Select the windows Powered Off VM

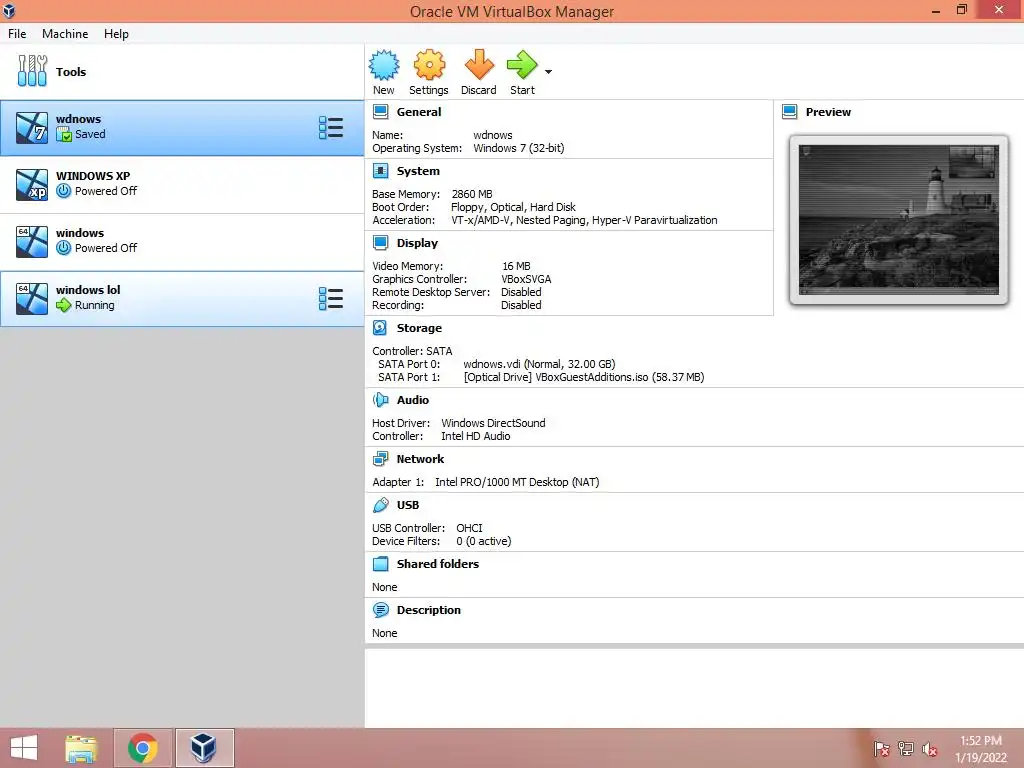[182, 242]
